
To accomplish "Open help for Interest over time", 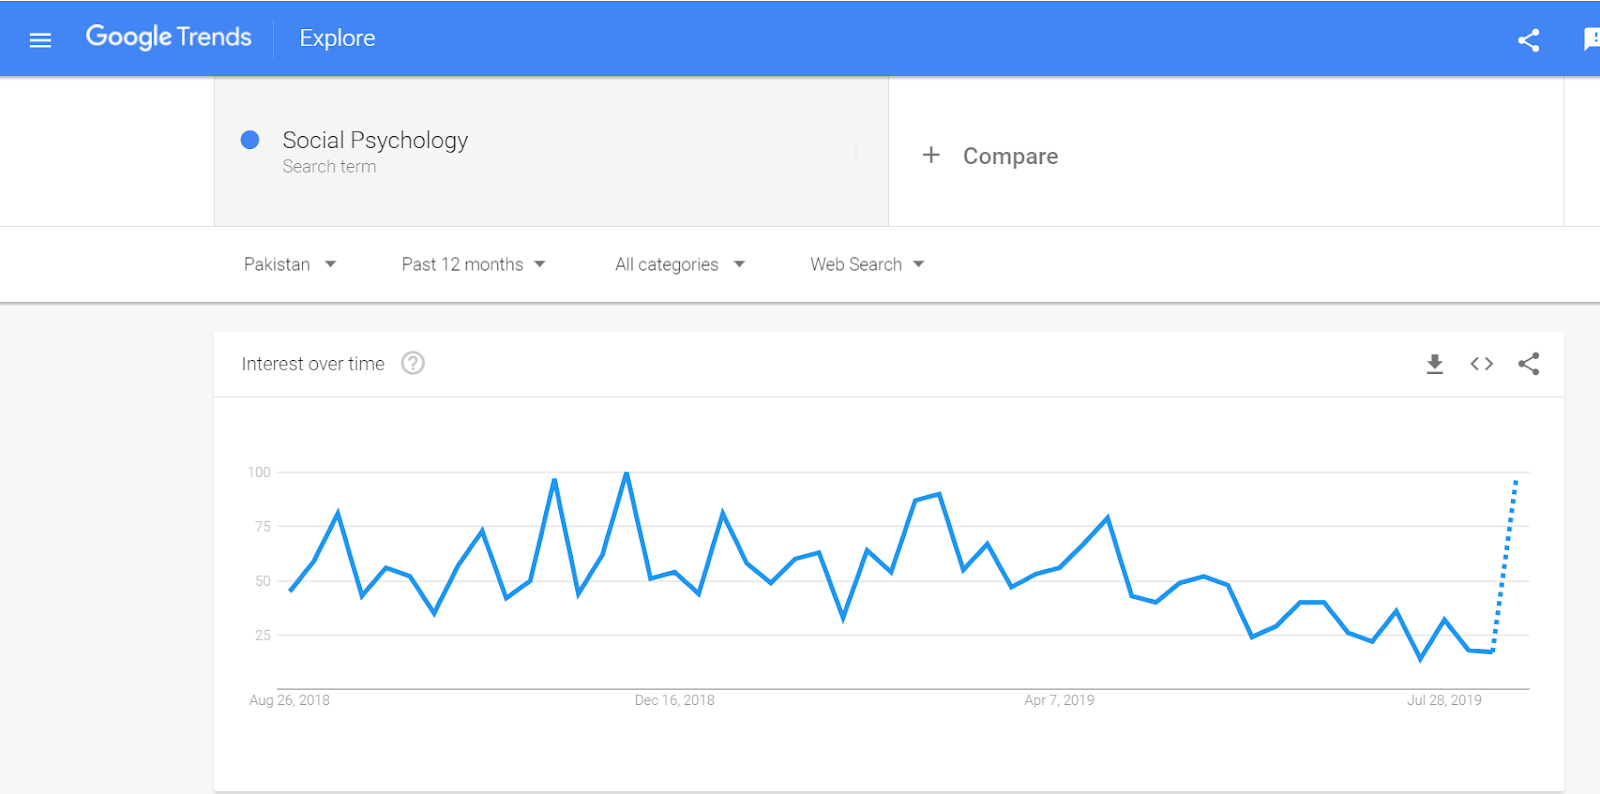I will [x=413, y=363].
